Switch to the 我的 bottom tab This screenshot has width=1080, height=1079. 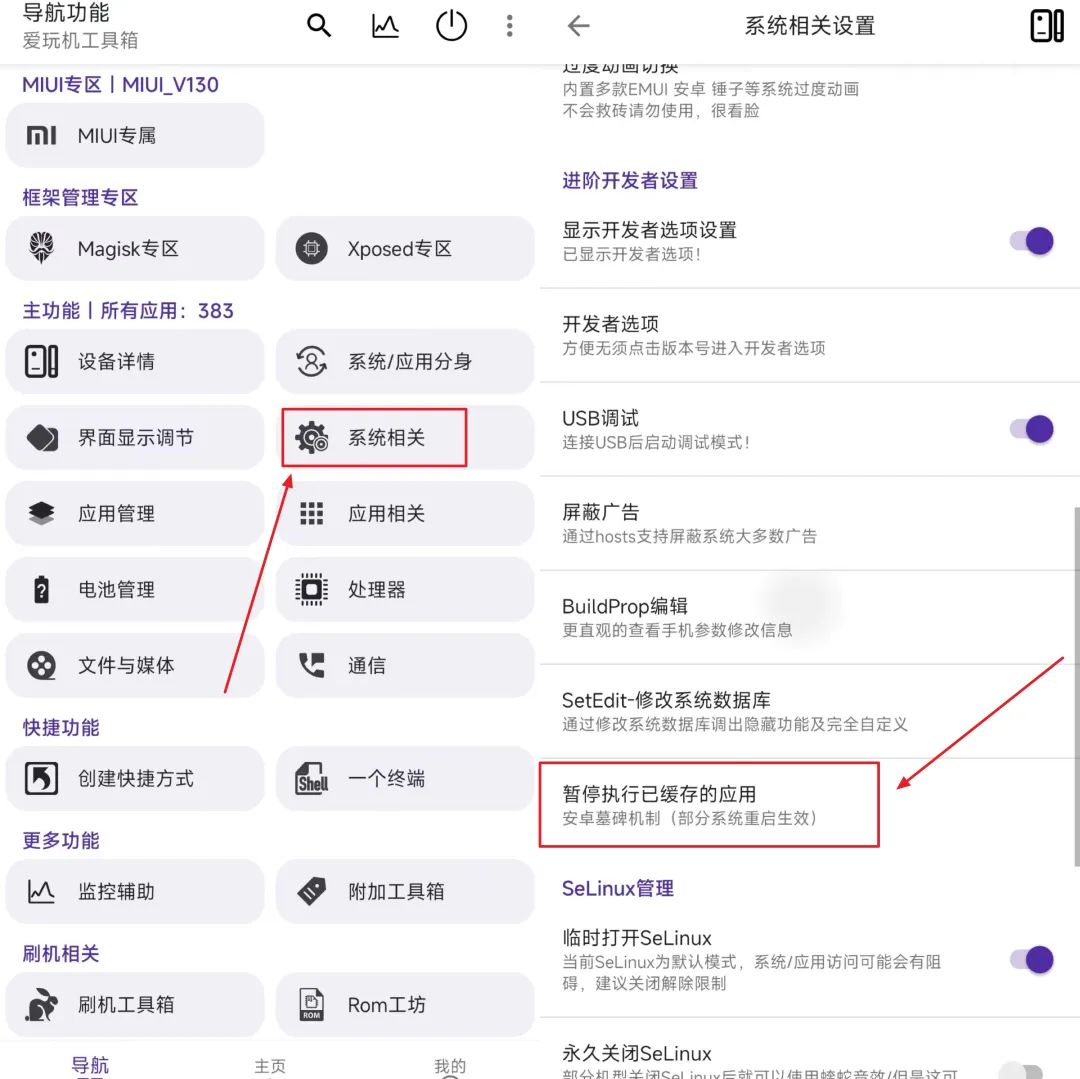click(x=450, y=1066)
